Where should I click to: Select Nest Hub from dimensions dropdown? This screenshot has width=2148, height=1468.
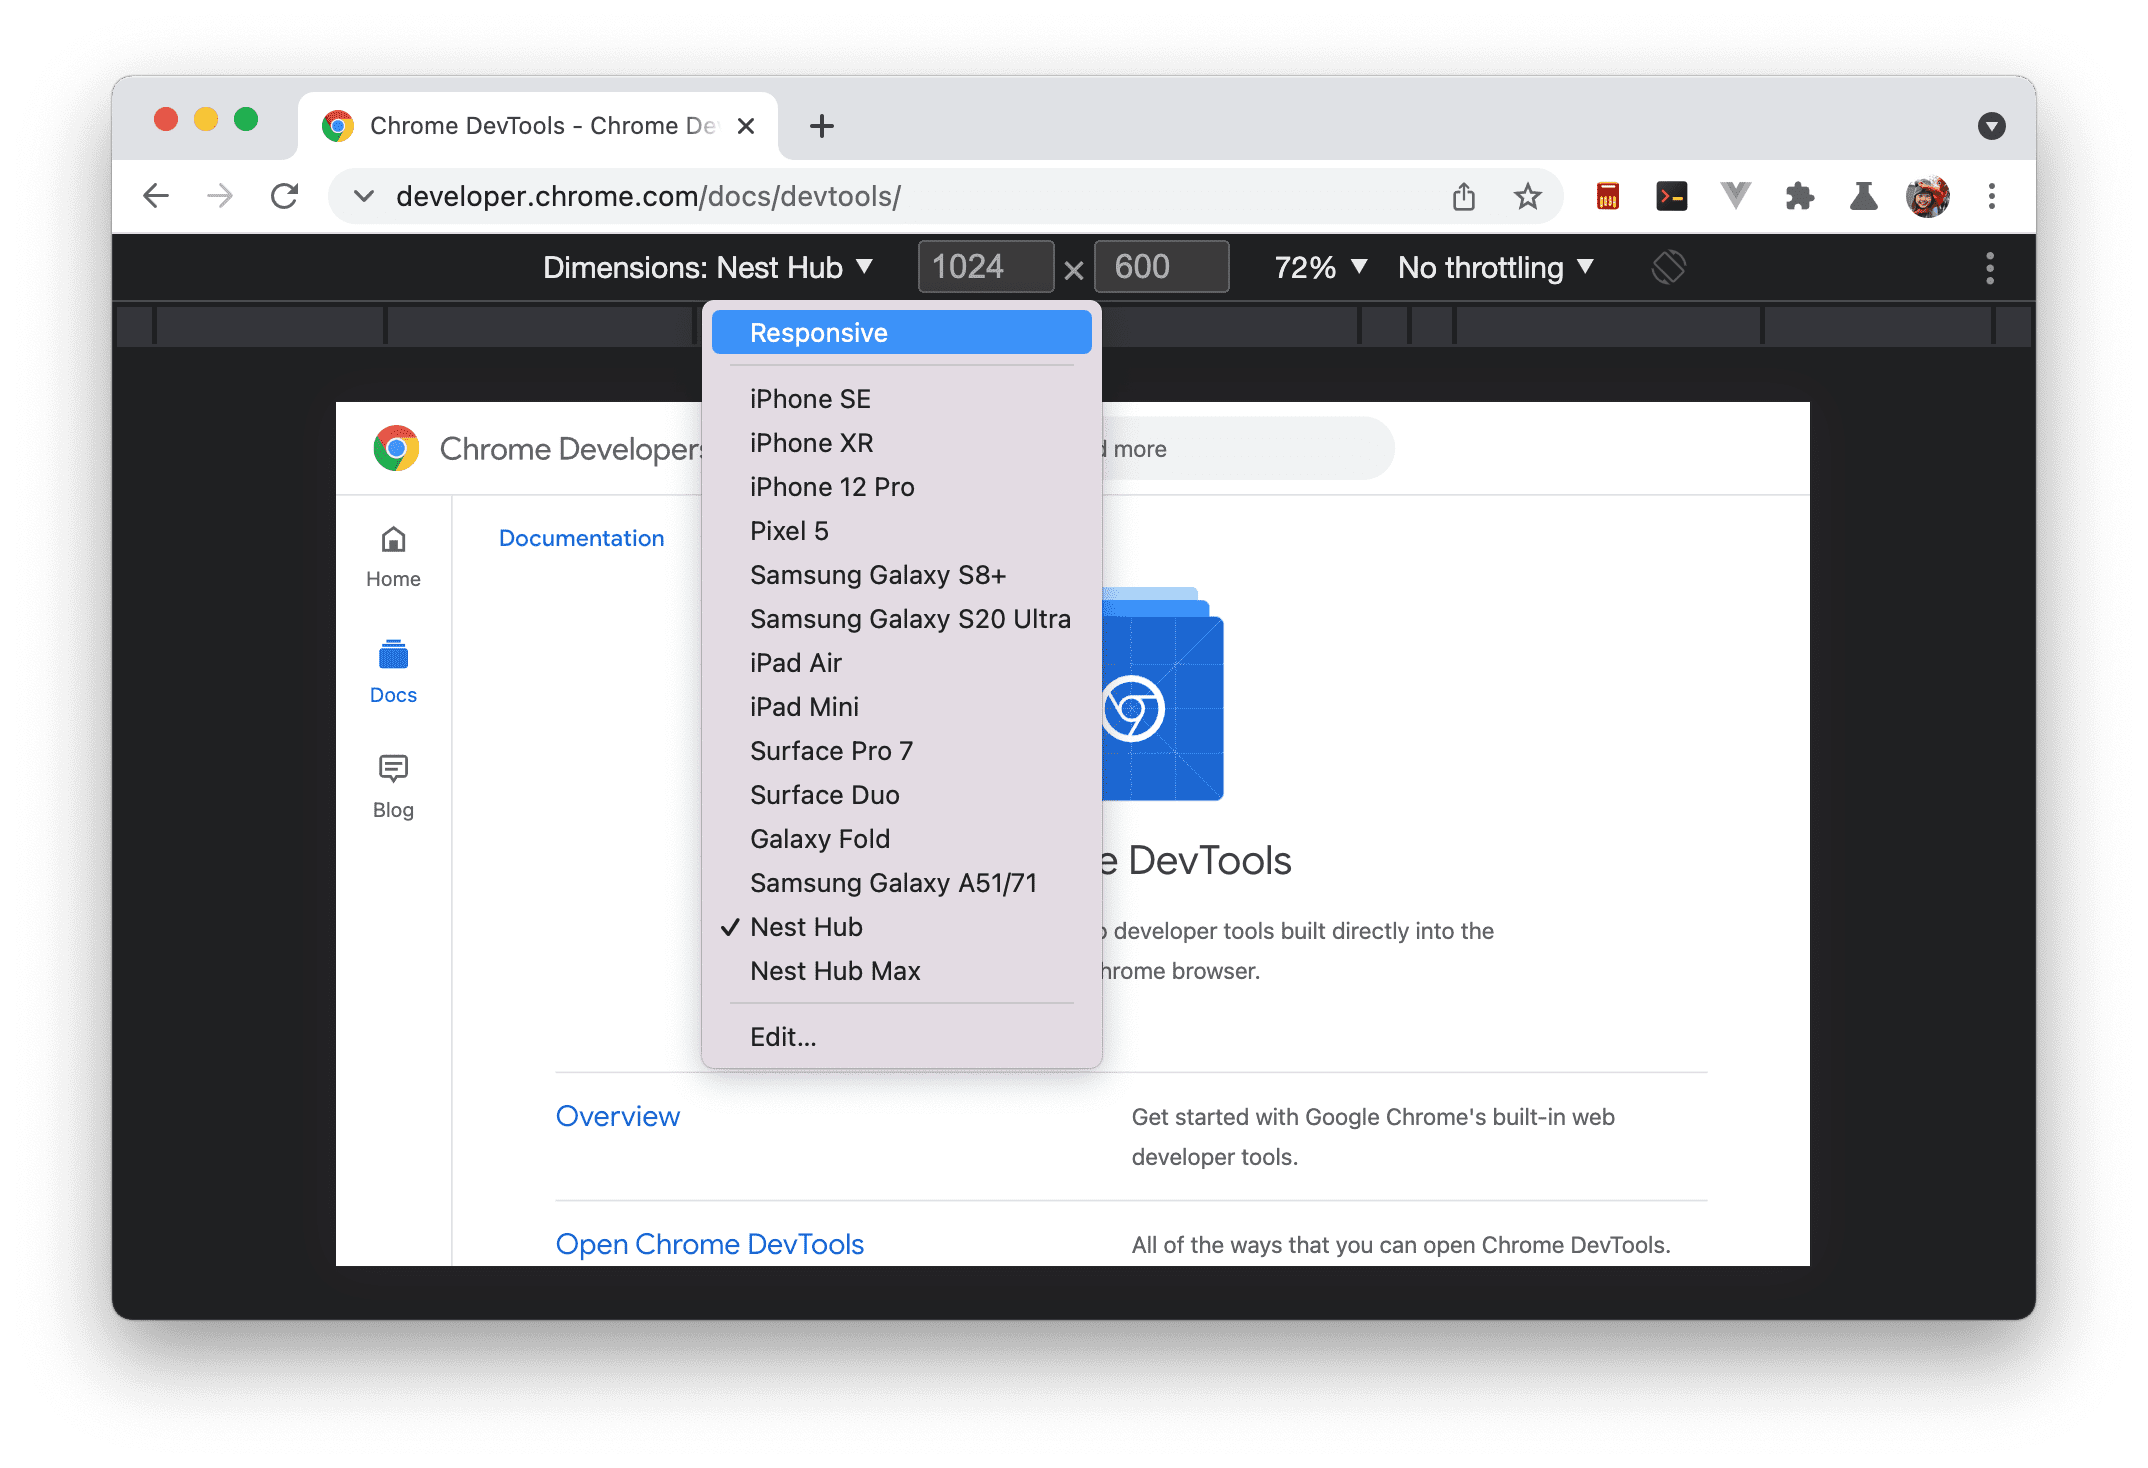click(806, 928)
